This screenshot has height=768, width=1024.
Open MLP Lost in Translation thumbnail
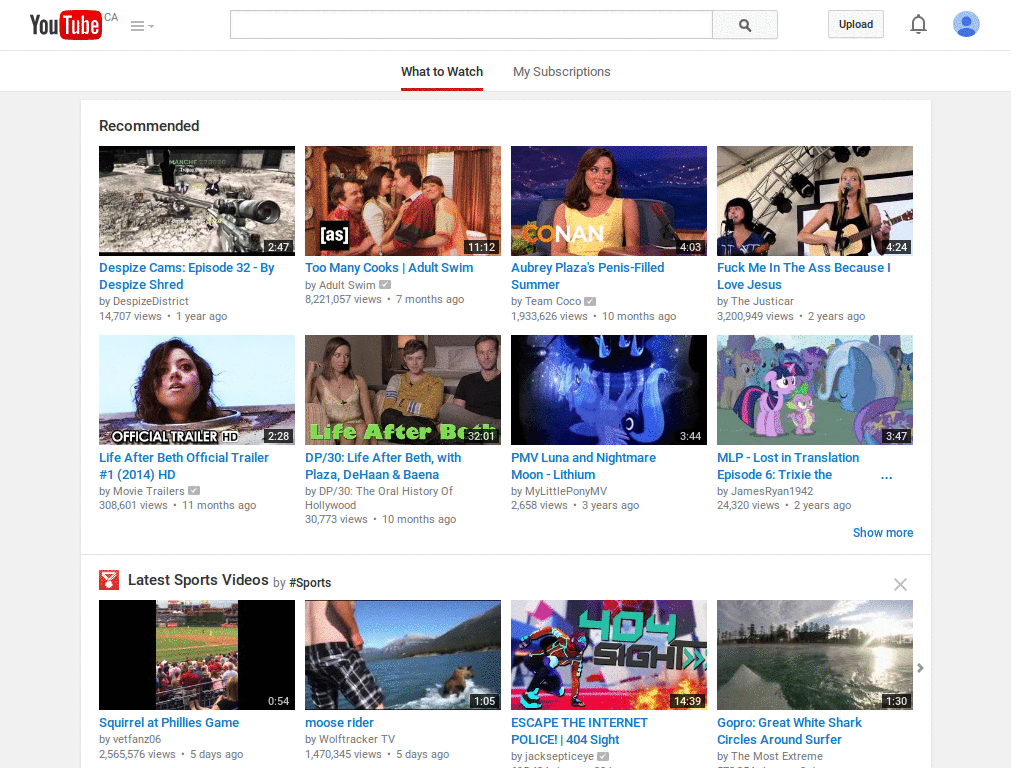point(815,390)
